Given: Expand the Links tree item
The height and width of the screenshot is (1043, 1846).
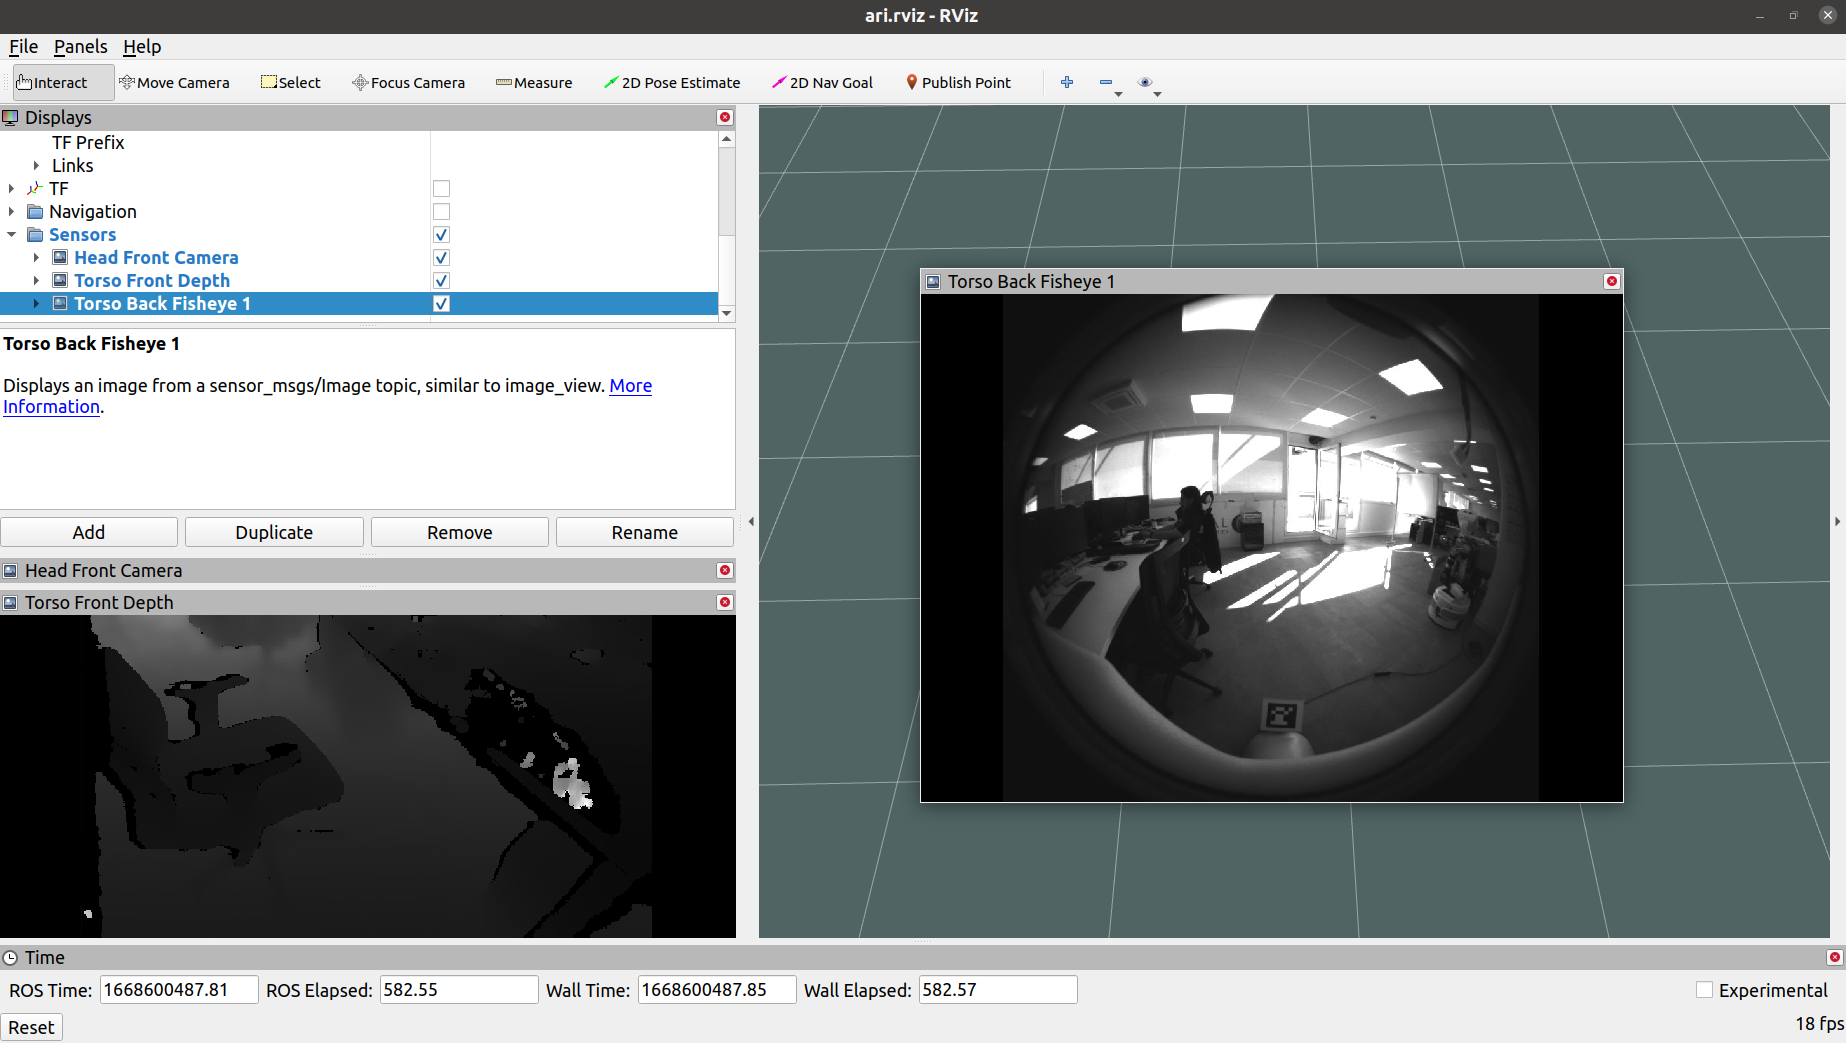Looking at the screenshot, I should coord(36,165).
